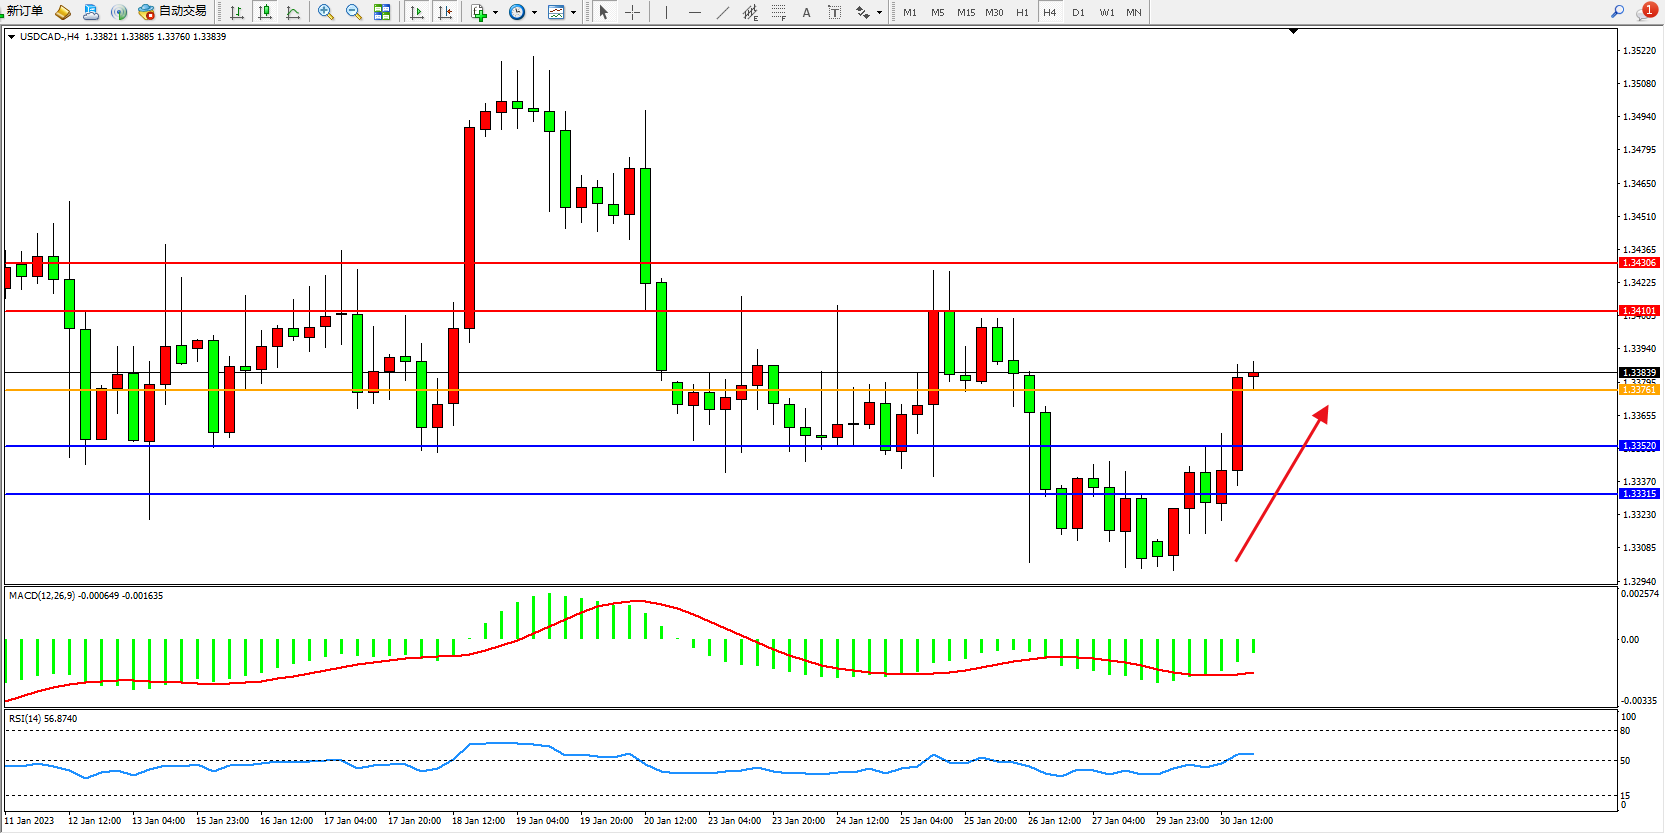1665x834 pixels.
Task: Open the chart templates dropdown arrow
Action: [573, 13]
